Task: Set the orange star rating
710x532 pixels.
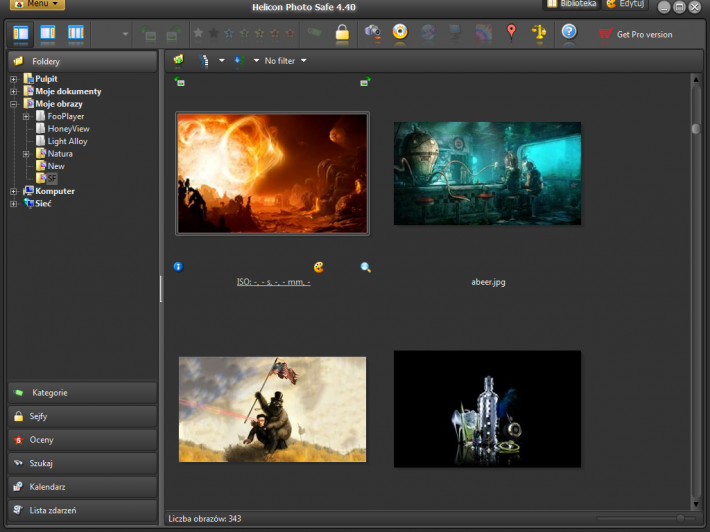Action: click(x=275, y=33)
